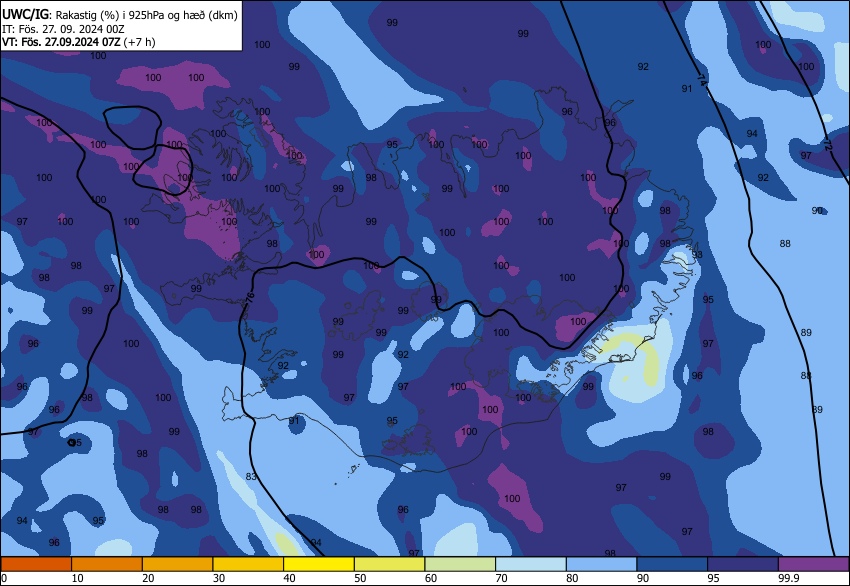Viewport: 850px width, 586px height.
Task: Click the medium blue 90–95 legend swatch
Action: [673, 564]
